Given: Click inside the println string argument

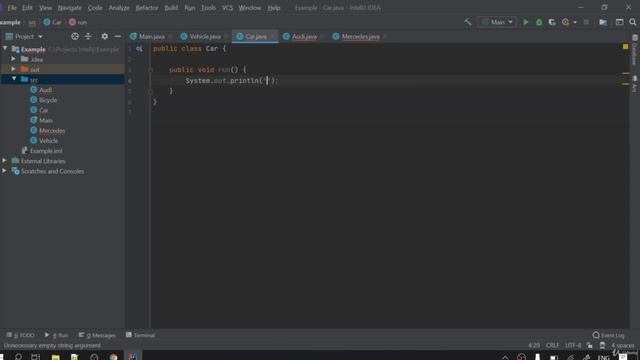Looking at the screenshot, I should (x=268, y=80).
